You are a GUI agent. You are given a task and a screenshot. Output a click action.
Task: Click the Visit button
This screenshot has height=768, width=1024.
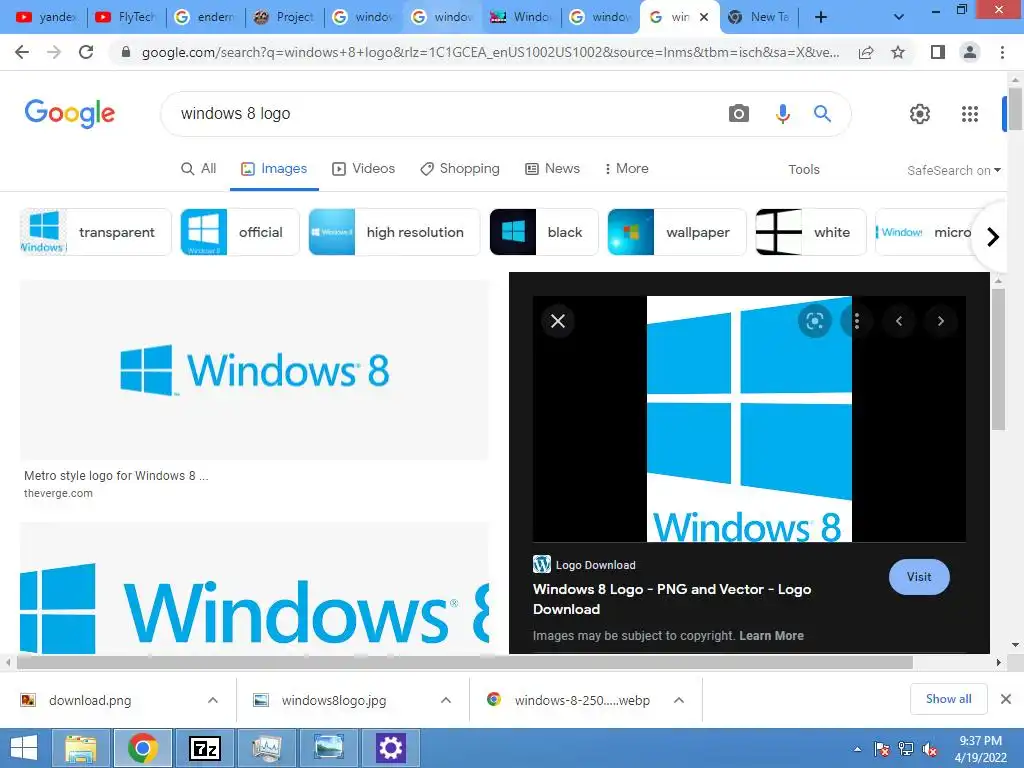tap(919, 577)
